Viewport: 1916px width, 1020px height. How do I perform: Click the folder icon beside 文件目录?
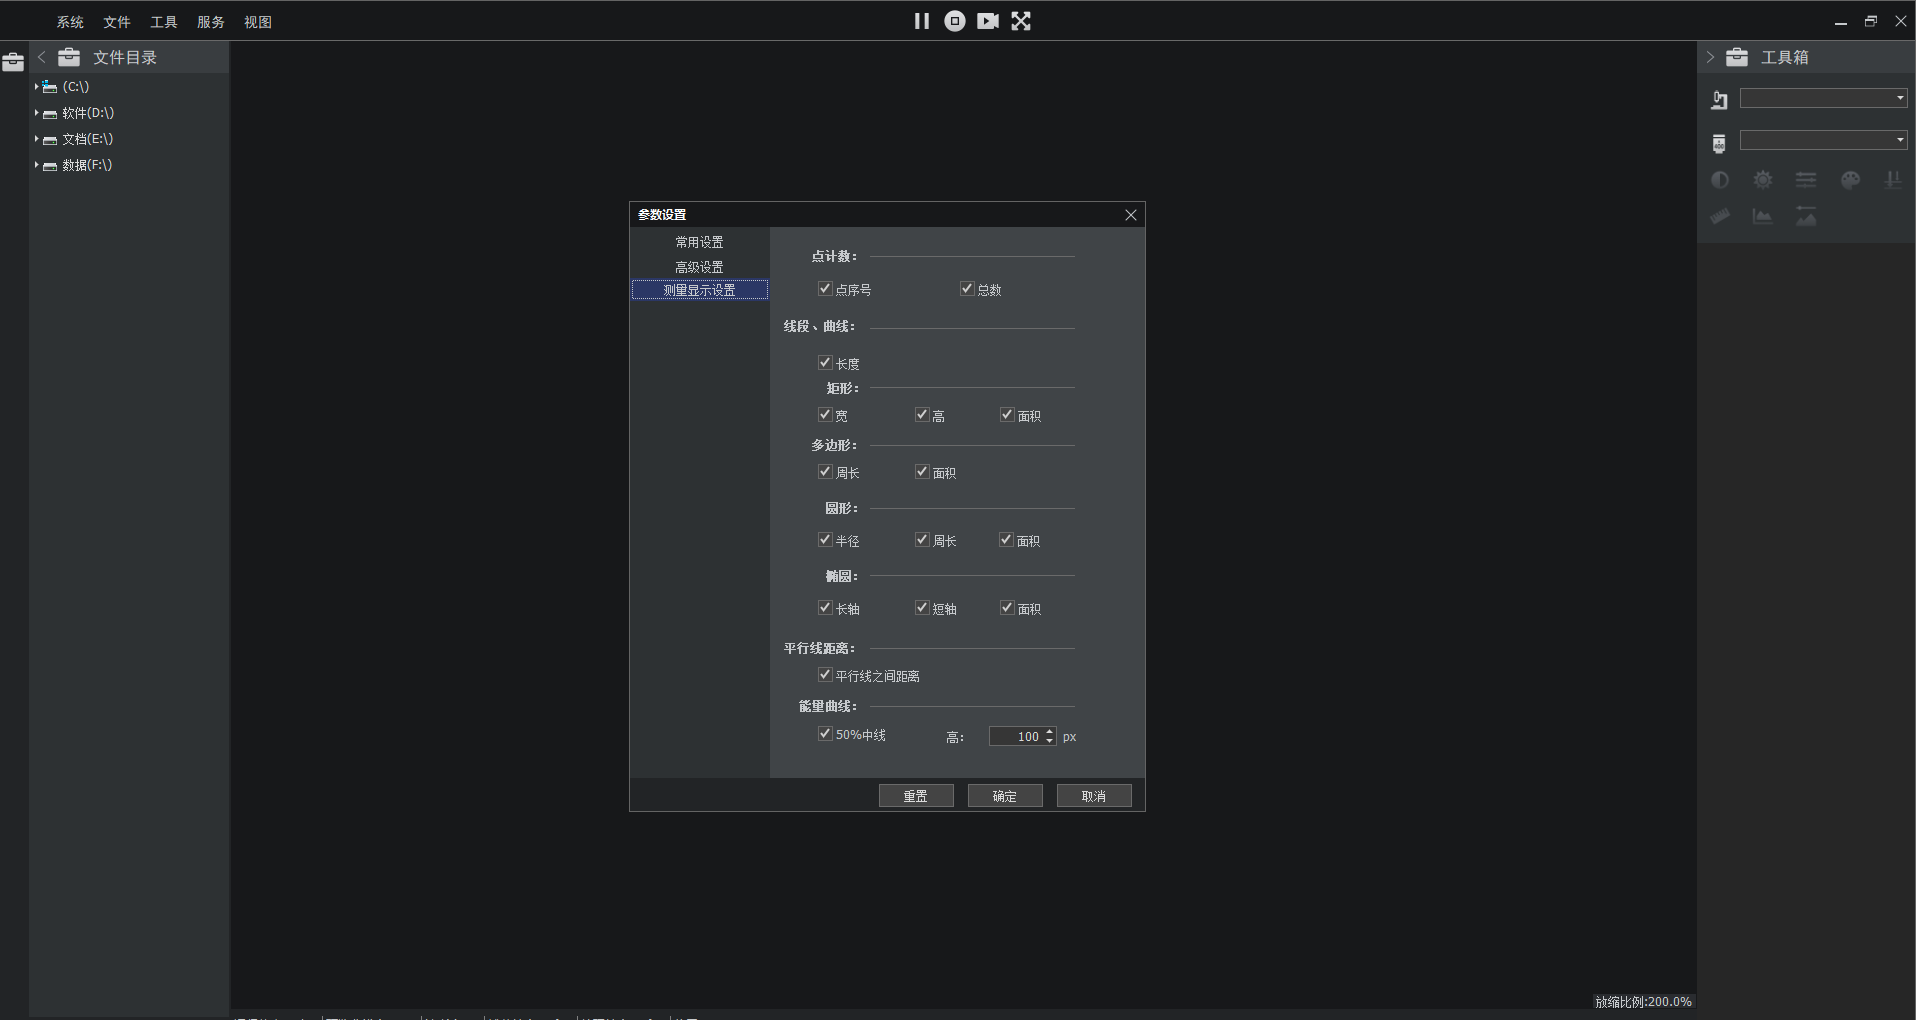[69, 57]
